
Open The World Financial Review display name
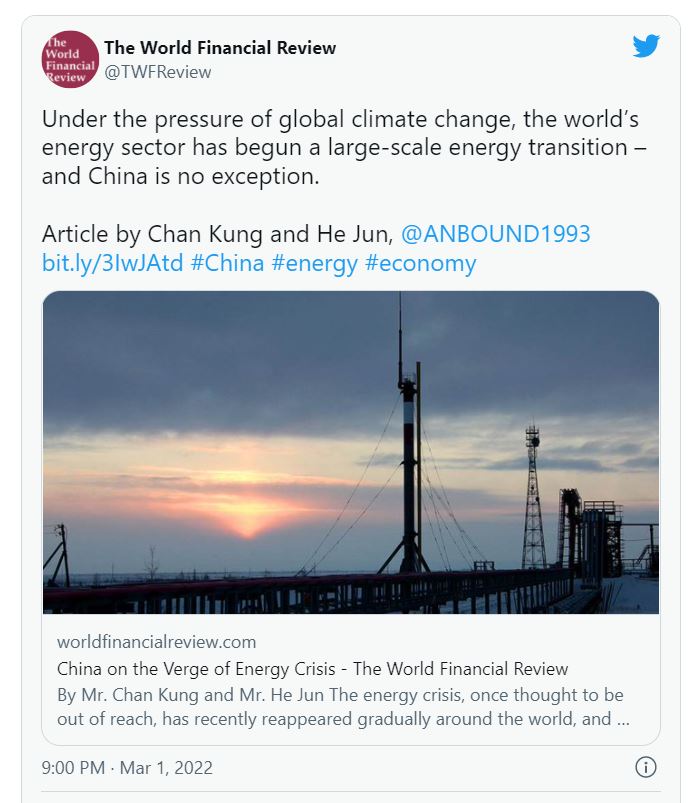tap(220, 48)
